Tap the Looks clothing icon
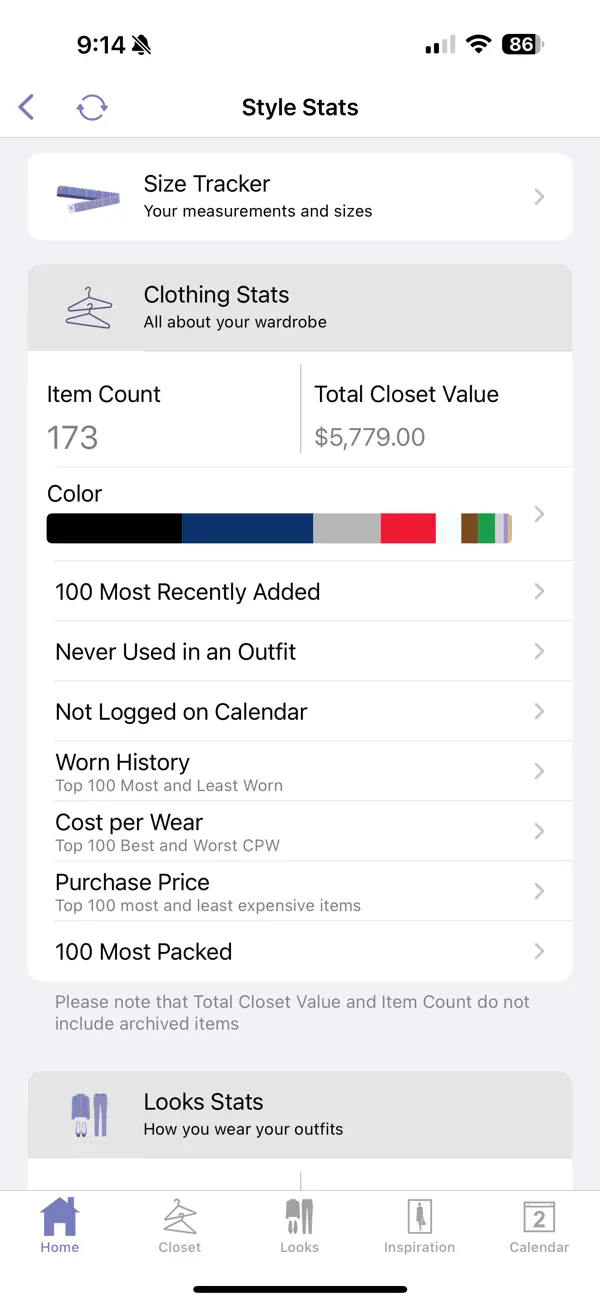The height and width of the screenshot is (1304, 600). coord(299,1216)
